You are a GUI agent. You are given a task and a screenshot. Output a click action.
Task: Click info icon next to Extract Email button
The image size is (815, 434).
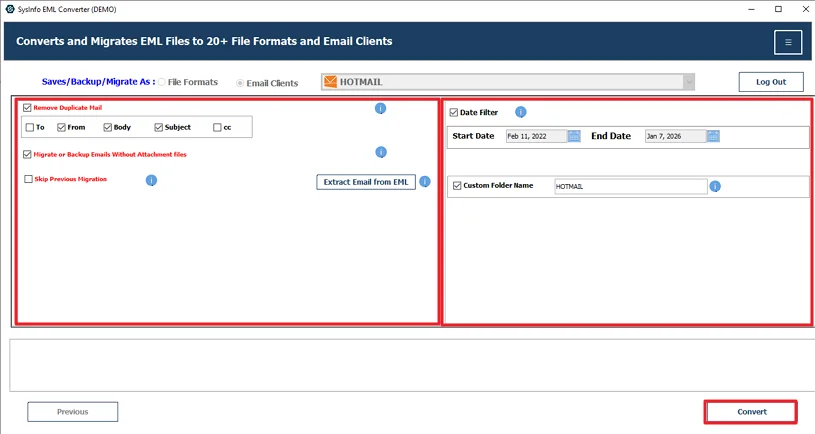425,181
